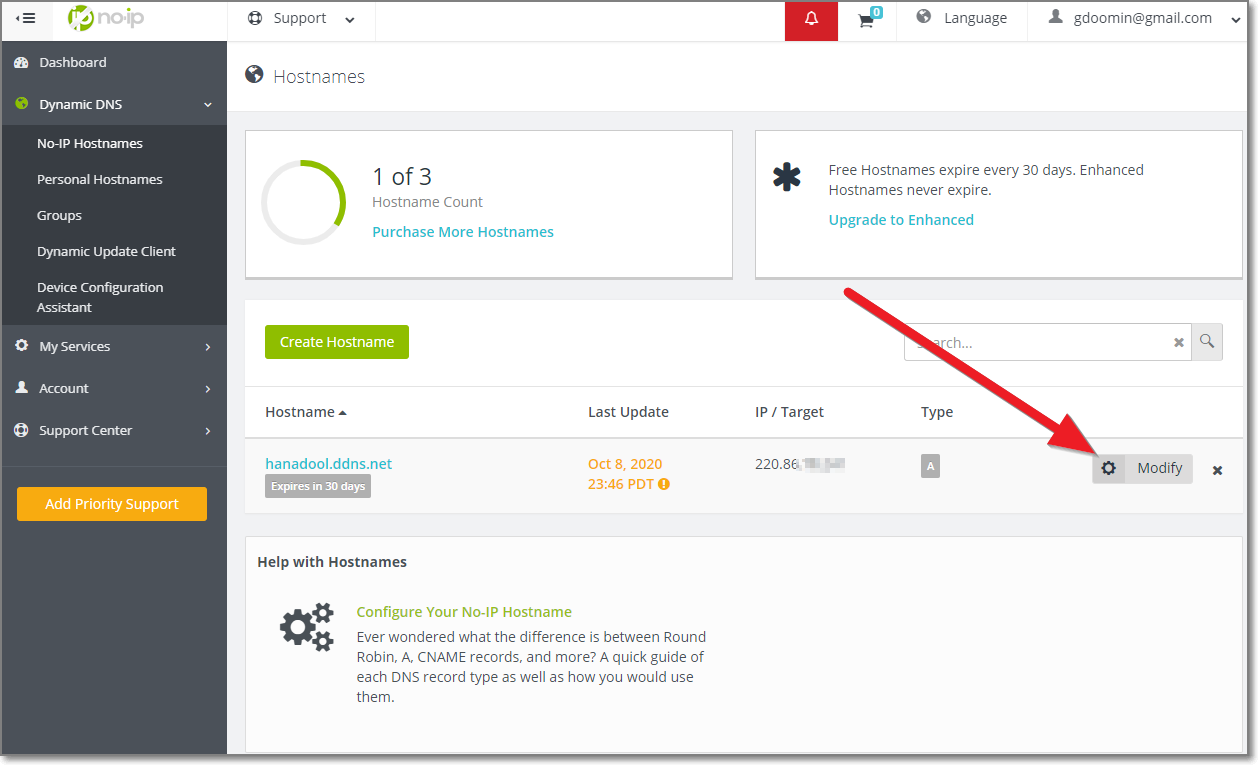1258x765 pixels.
Task: Click the Dashboard gauge icon
Action: [22, 63]
